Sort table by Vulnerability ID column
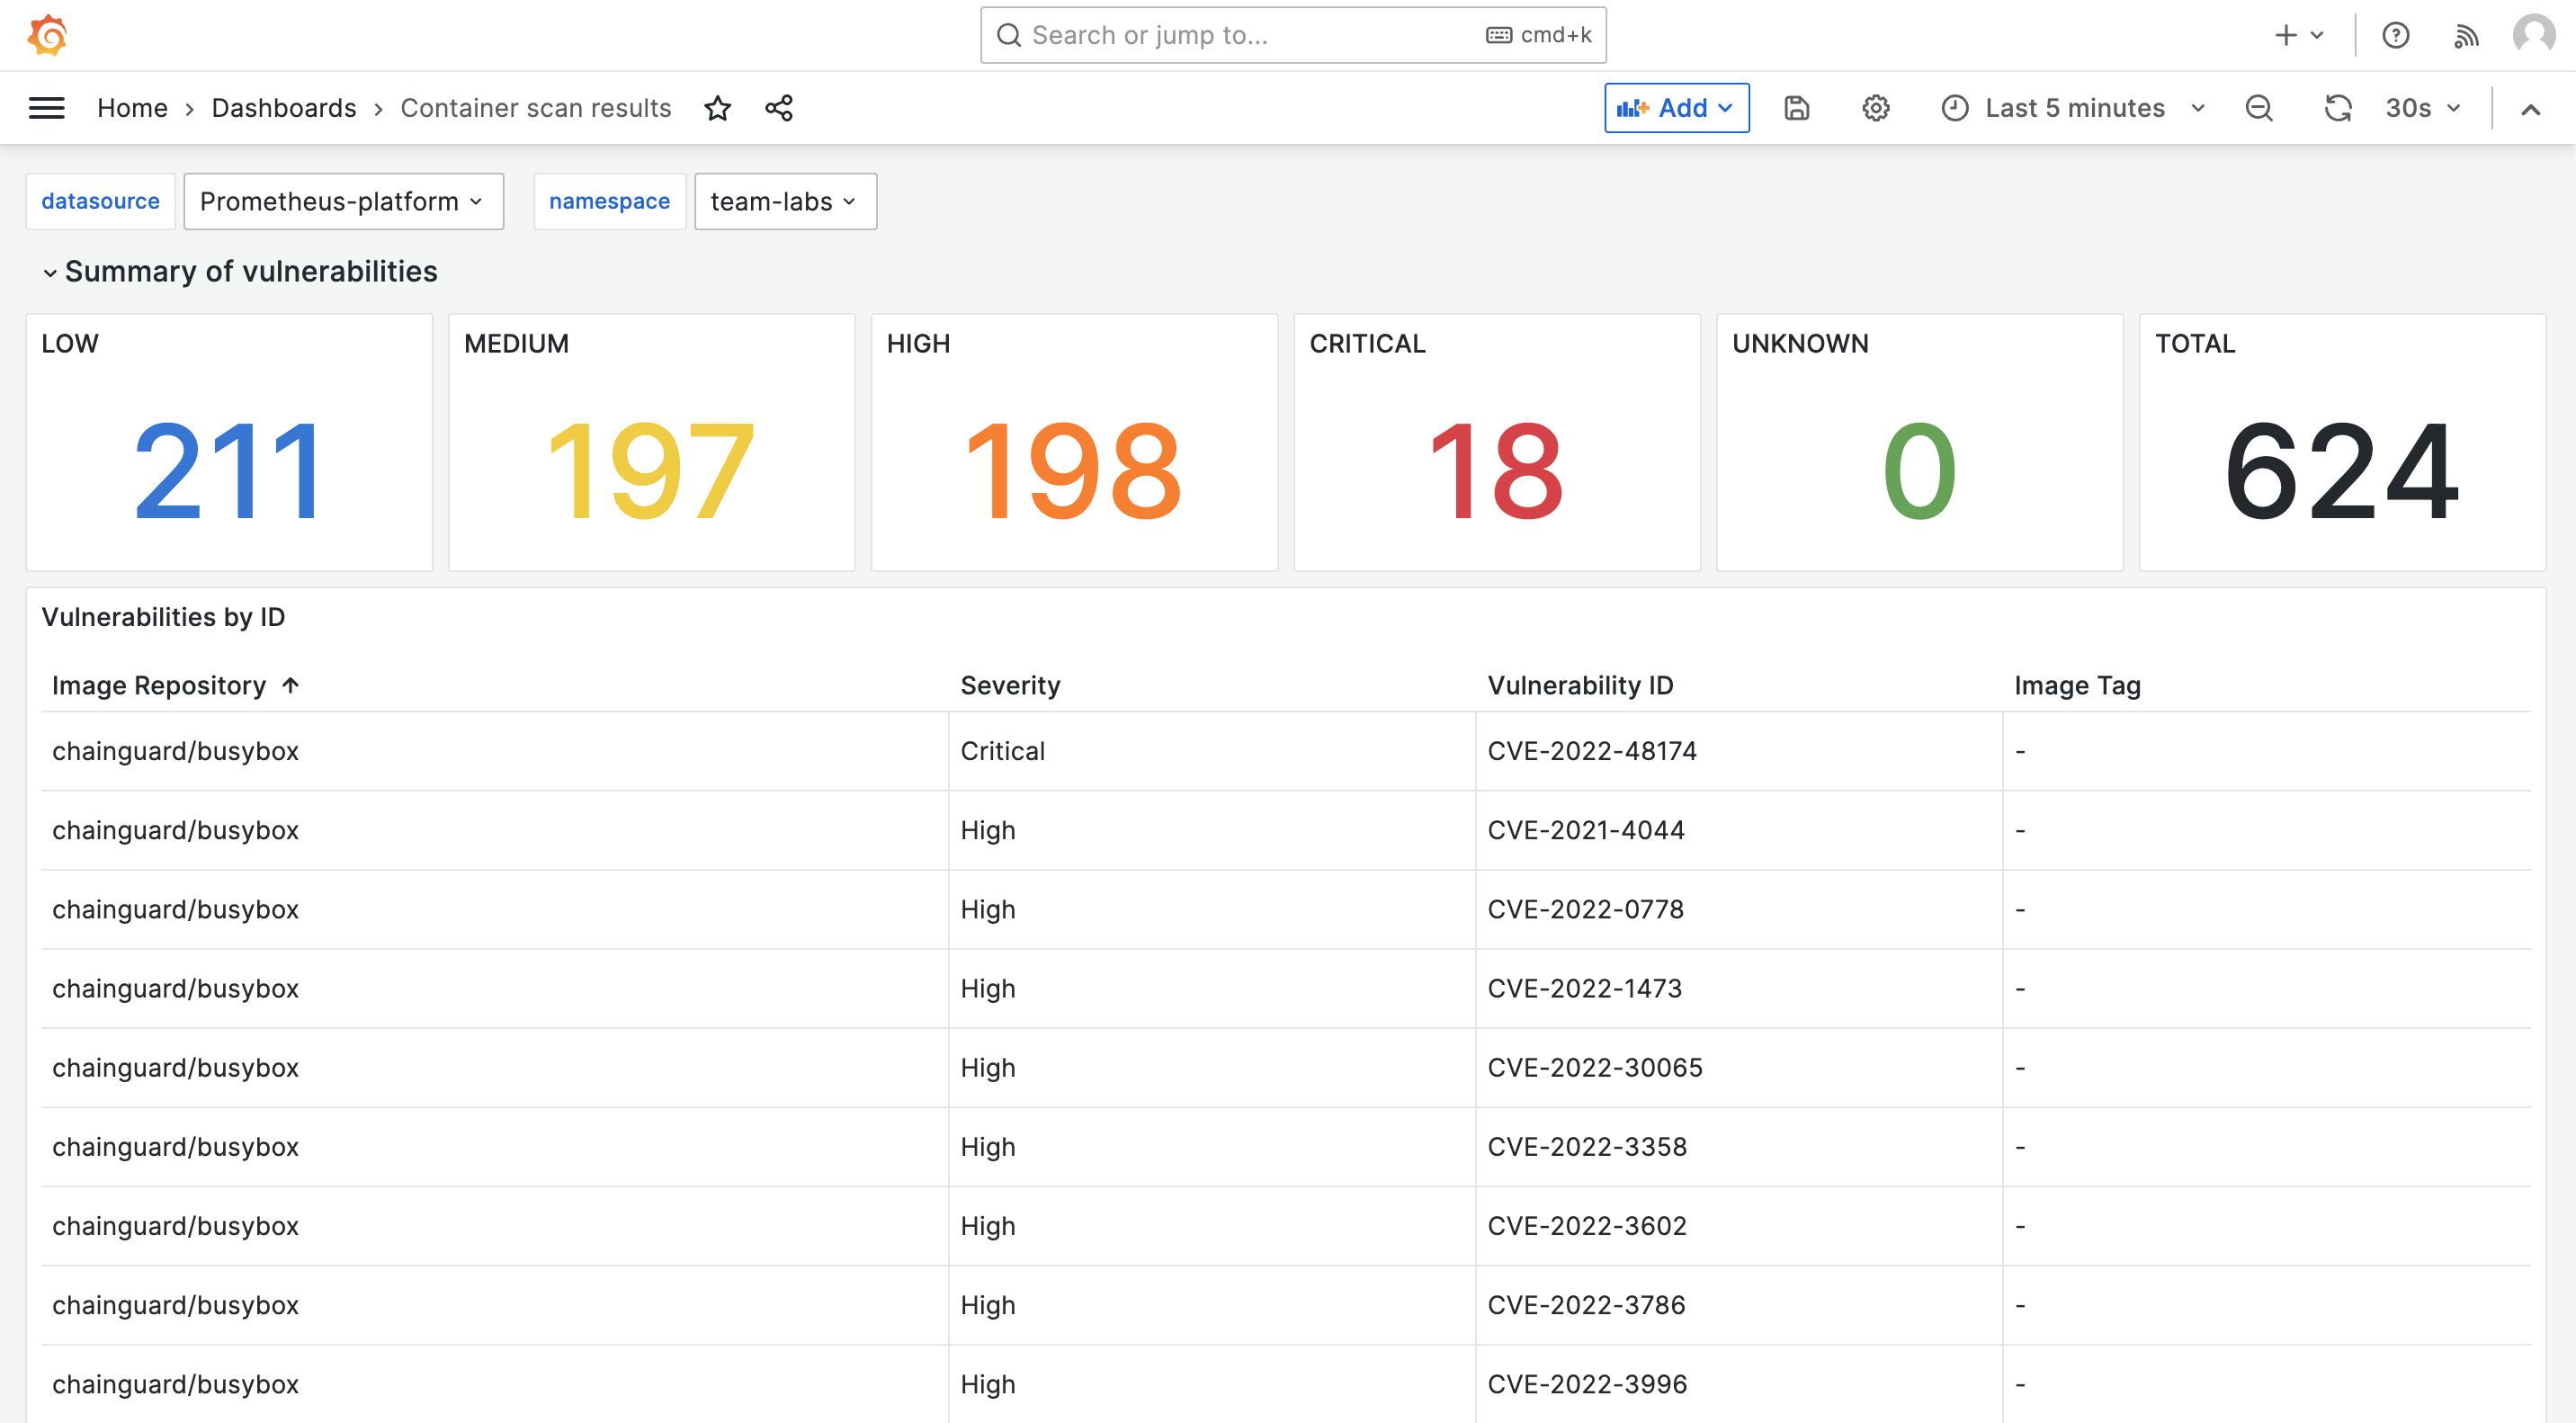Viewport: 2576px width, 1423px height. [1580, 685]
